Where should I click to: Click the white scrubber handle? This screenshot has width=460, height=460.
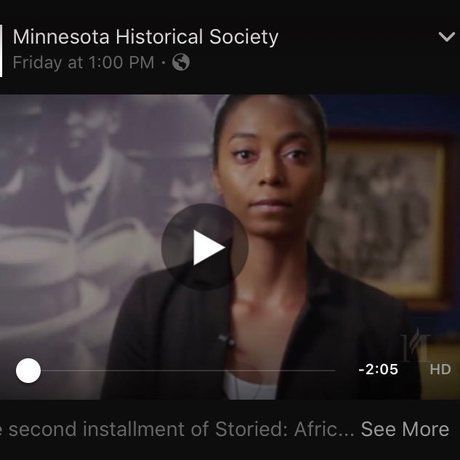coord(28,370)
